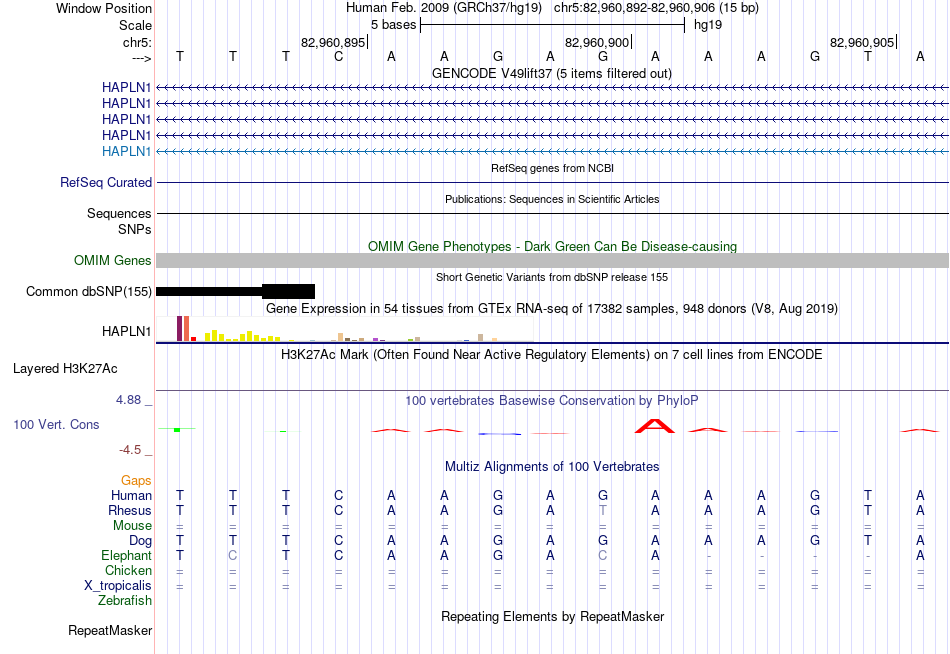Click the Scale label

[x=135, y=25]
